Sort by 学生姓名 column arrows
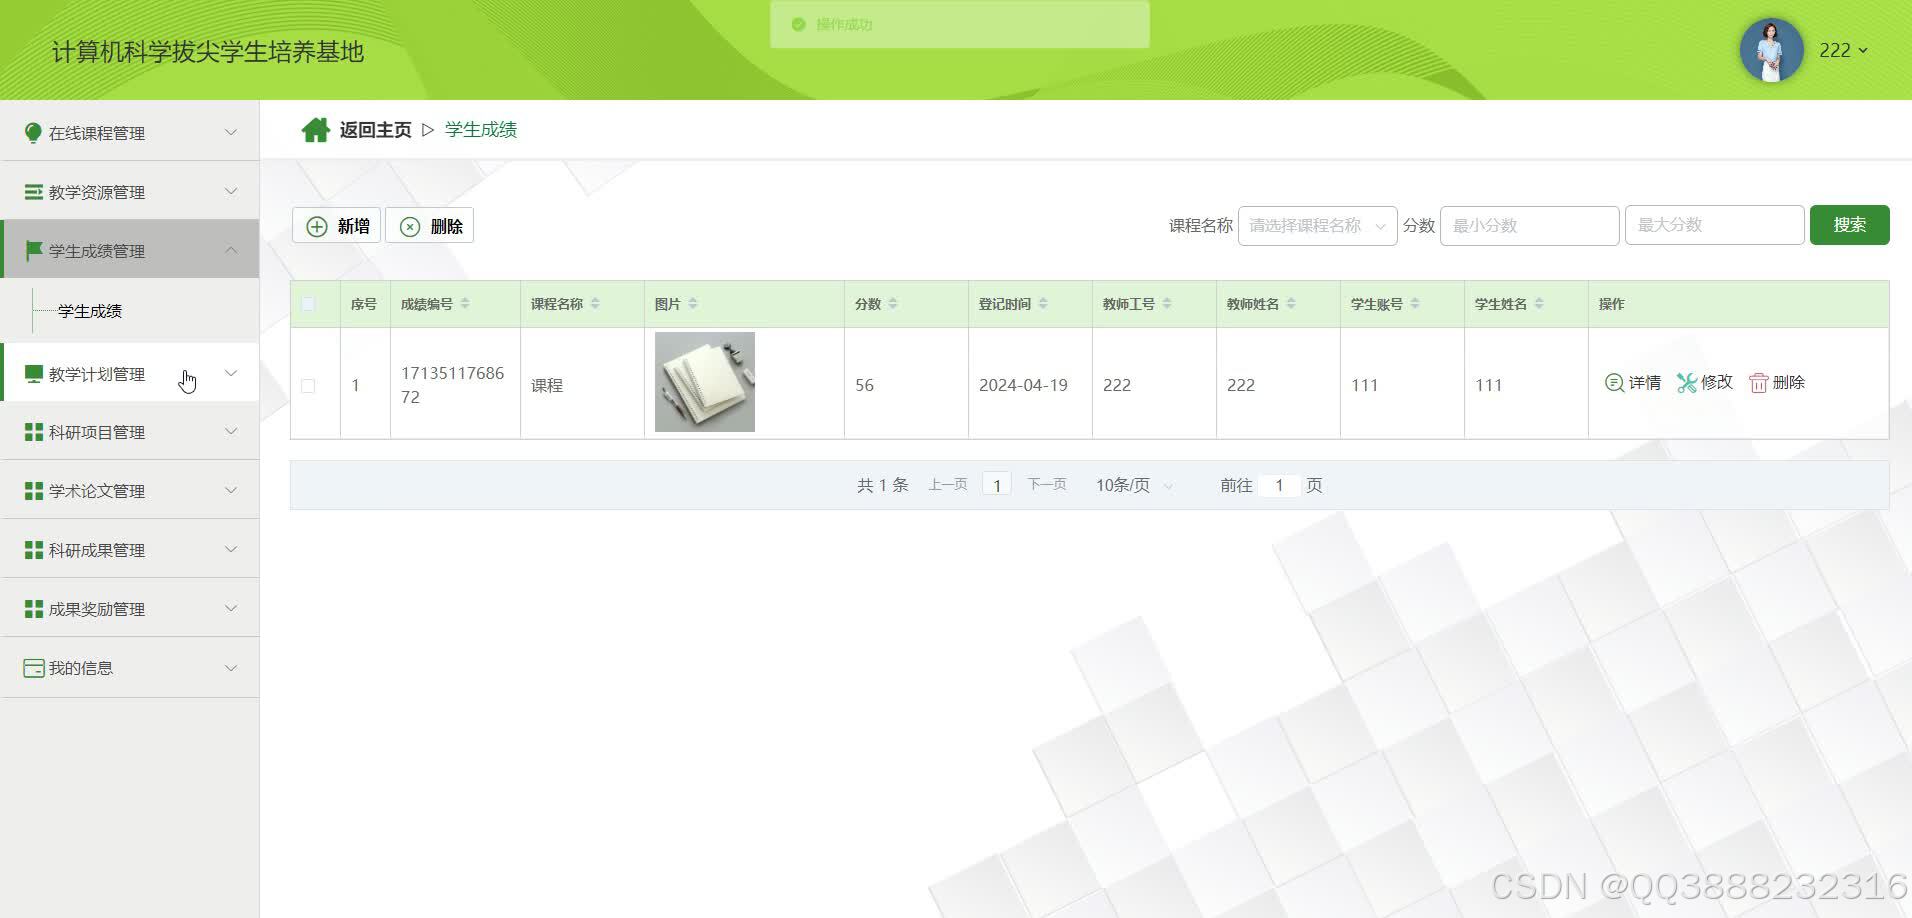Screen dimensions: 1912x918 click(1539, 304)
